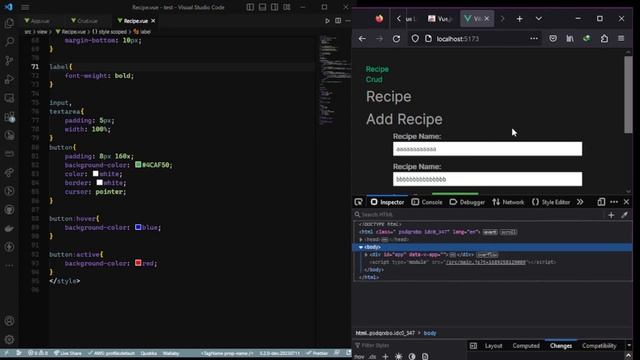Go back in Firefox

pyautogui.click(x=362, y=39)
